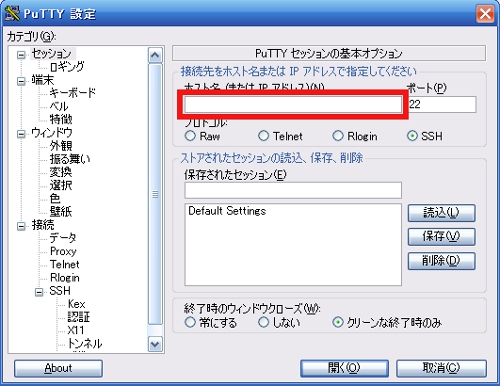Choose 常にする for window close on exit

pos(190,322)
